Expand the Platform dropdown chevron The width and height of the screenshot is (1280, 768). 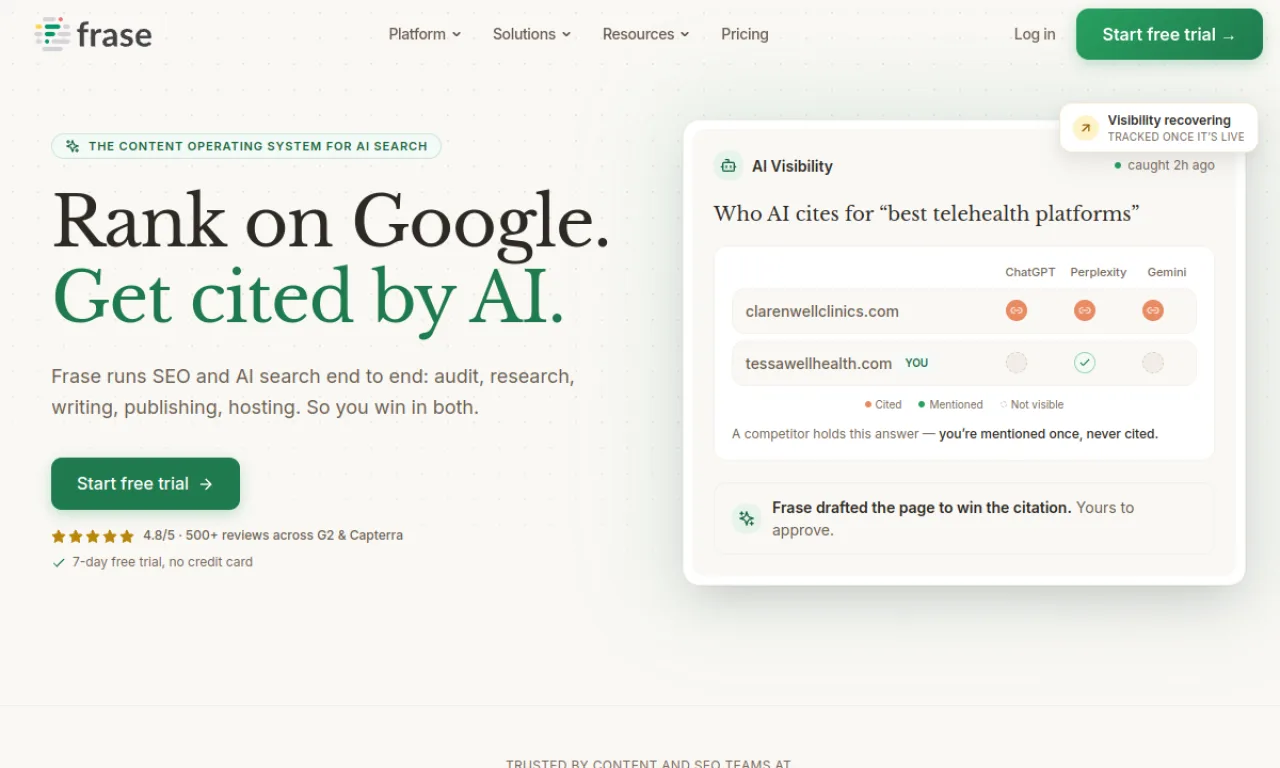(x=456, y=34)
